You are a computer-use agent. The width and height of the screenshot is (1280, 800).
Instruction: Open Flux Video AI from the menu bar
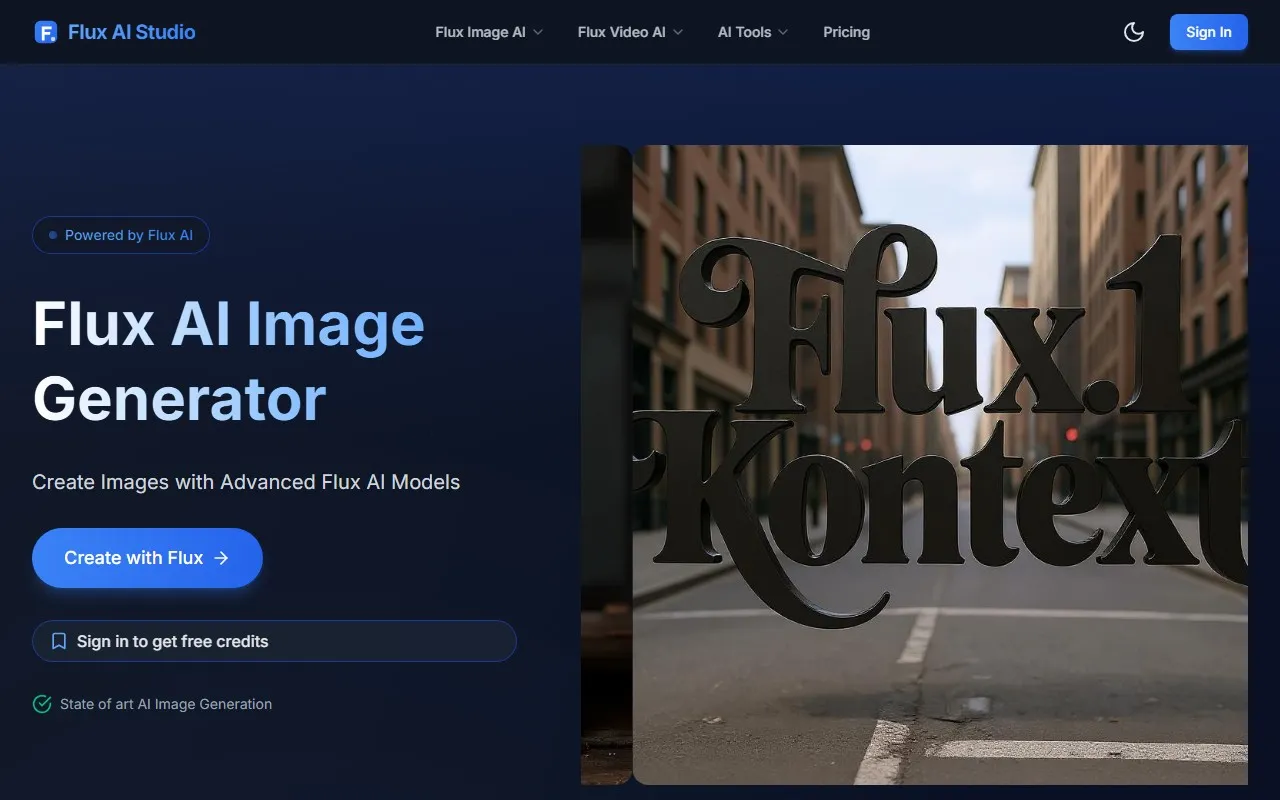pyautogui.click(x=620, y=32)
